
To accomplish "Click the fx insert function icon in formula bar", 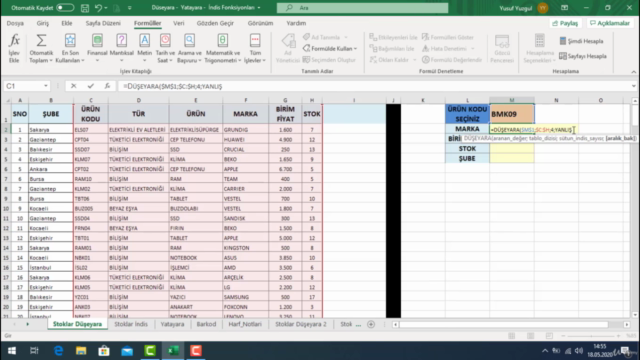I will coord(107,86).
